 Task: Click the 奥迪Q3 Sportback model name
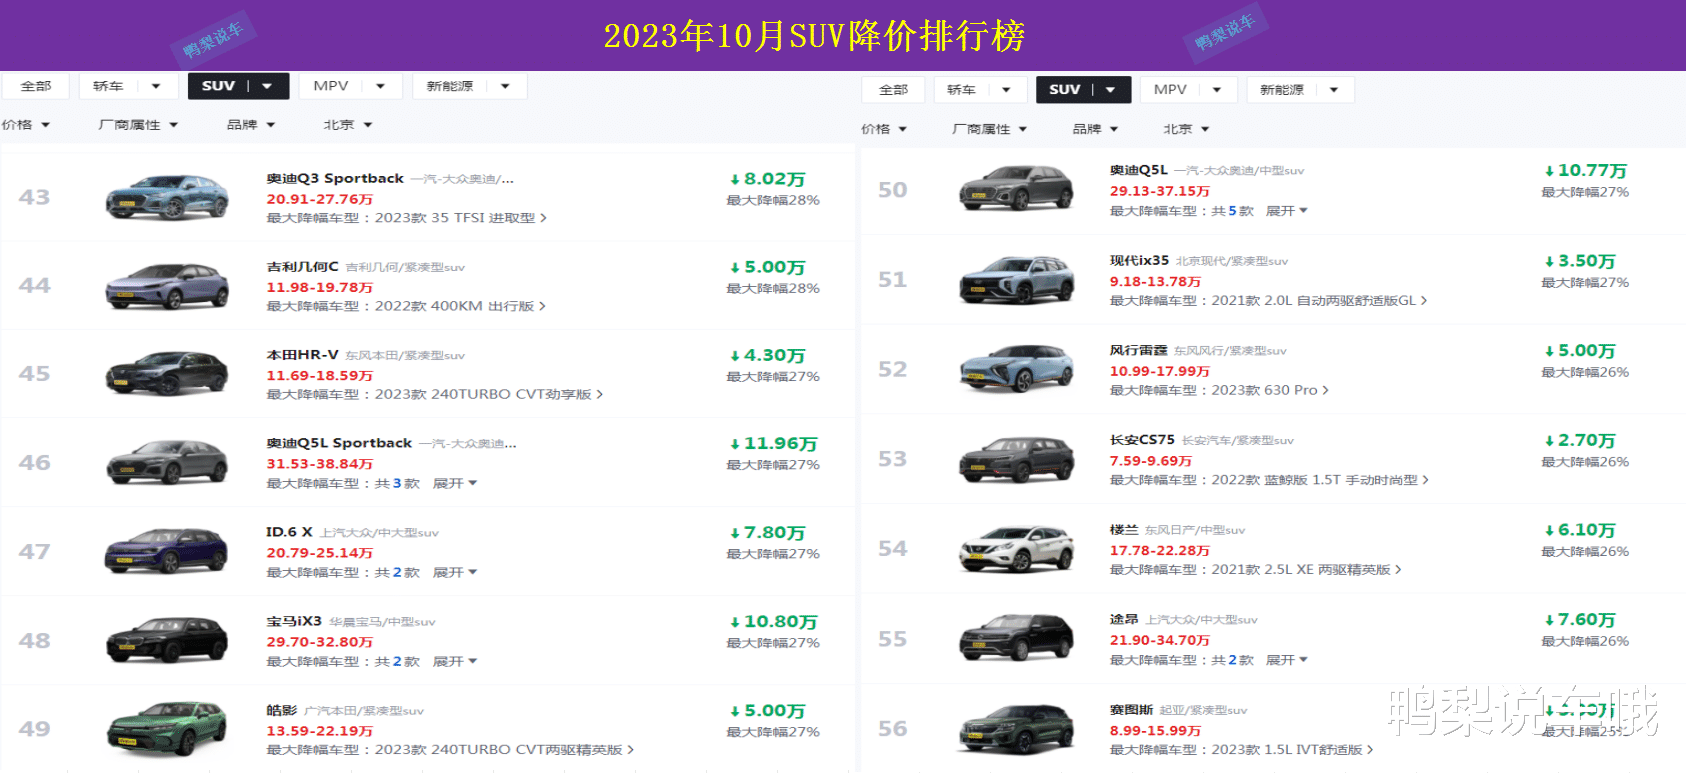click(x=335, y=178)
